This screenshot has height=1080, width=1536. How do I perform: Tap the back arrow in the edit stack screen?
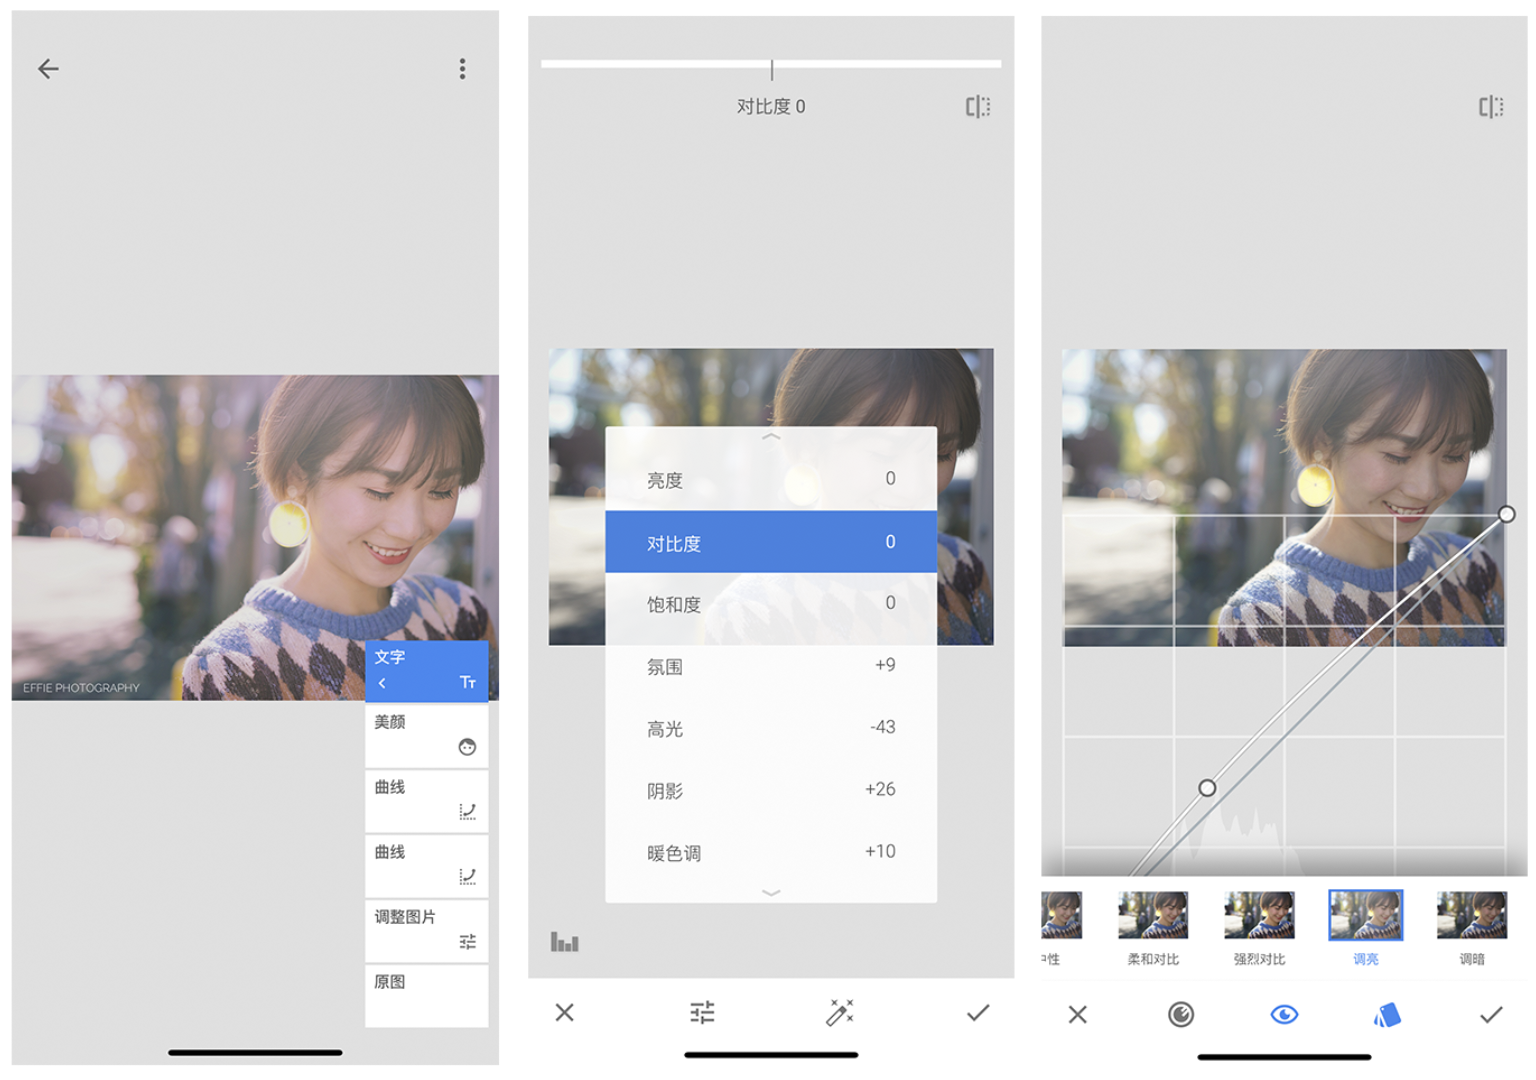click(x=48, y=69)
